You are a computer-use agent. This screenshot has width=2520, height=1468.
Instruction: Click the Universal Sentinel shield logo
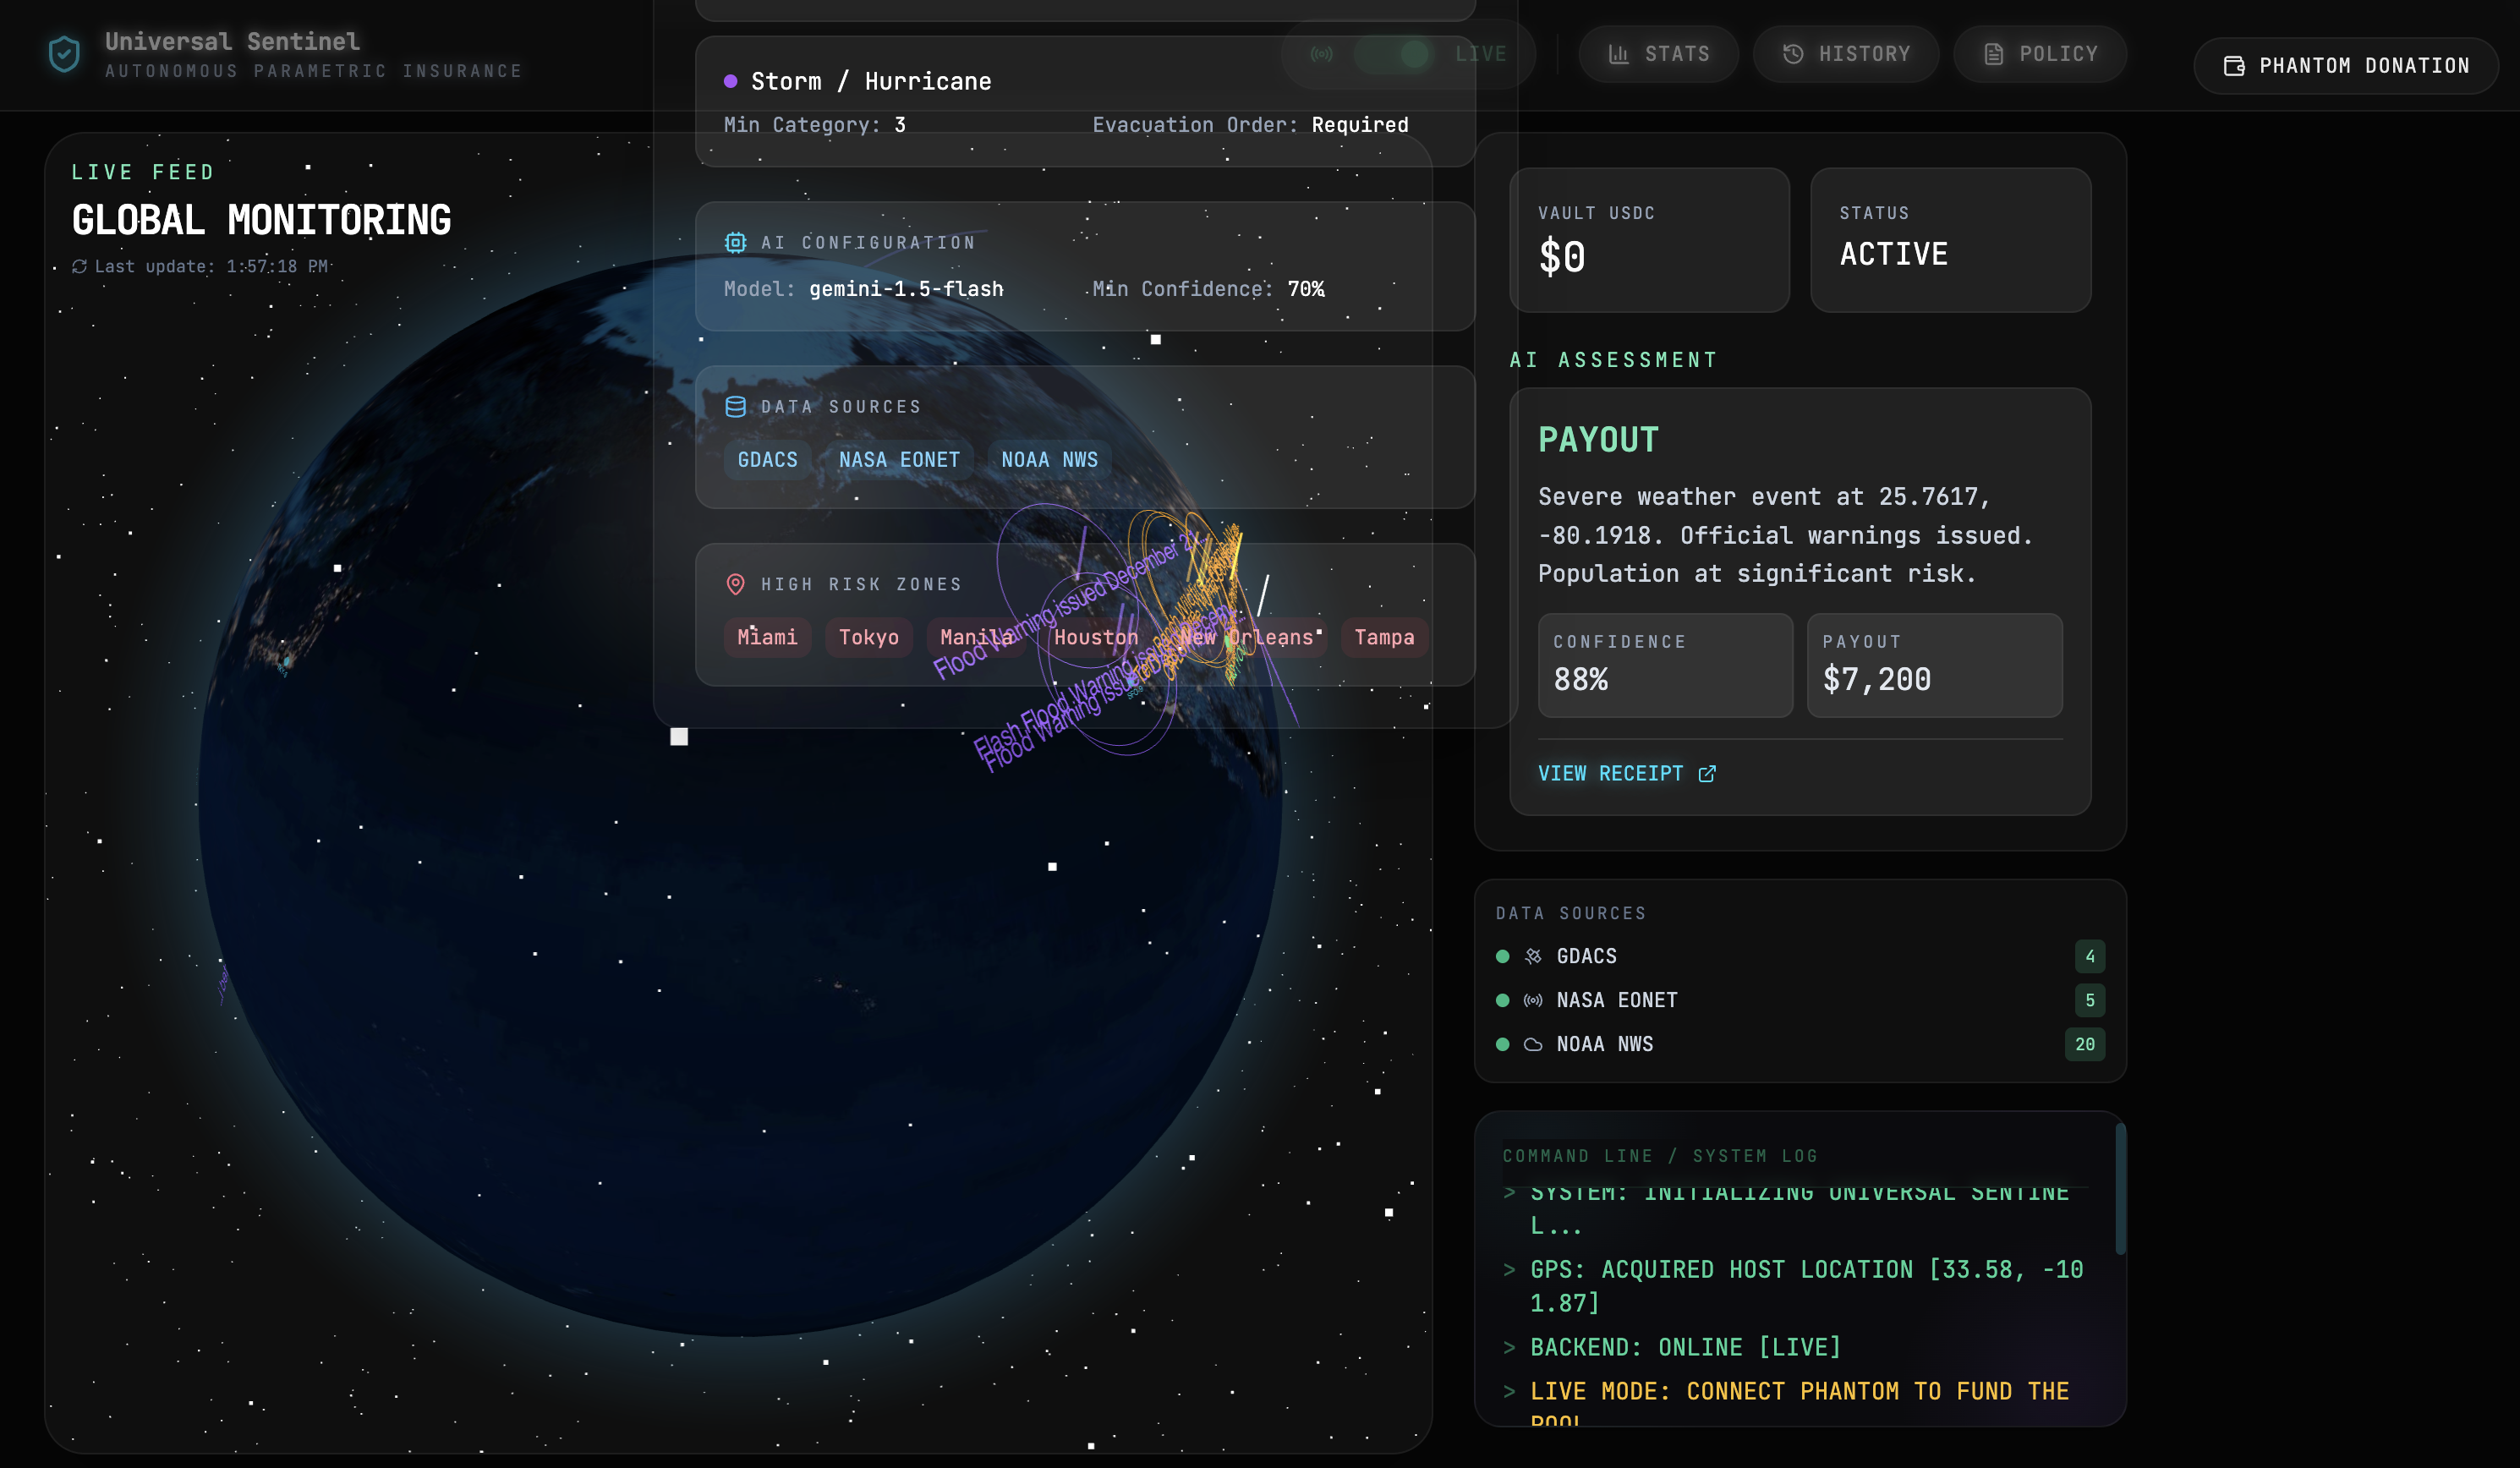[x=64, y=54]
